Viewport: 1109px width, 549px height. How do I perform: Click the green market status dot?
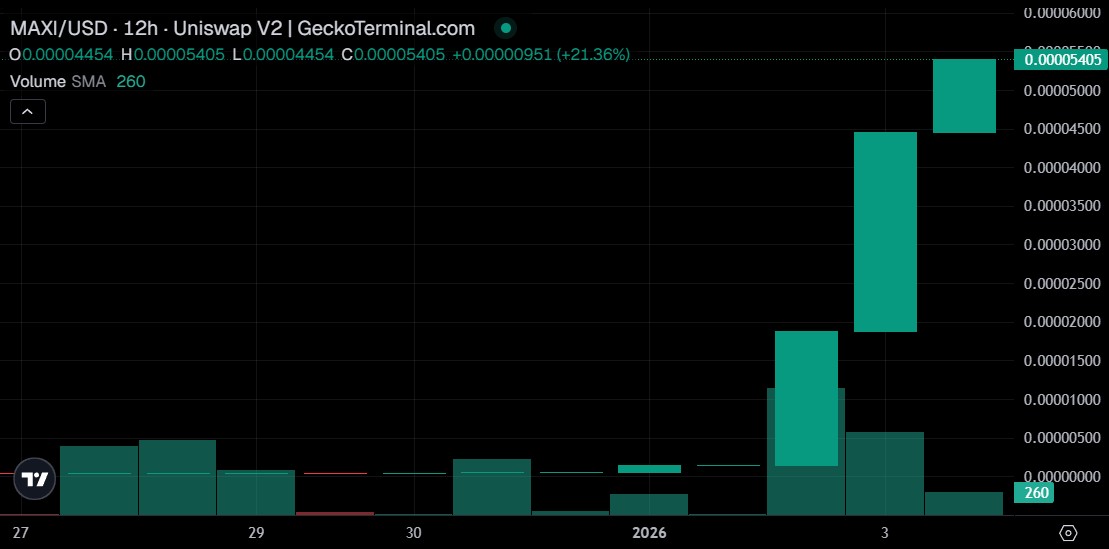506,28
